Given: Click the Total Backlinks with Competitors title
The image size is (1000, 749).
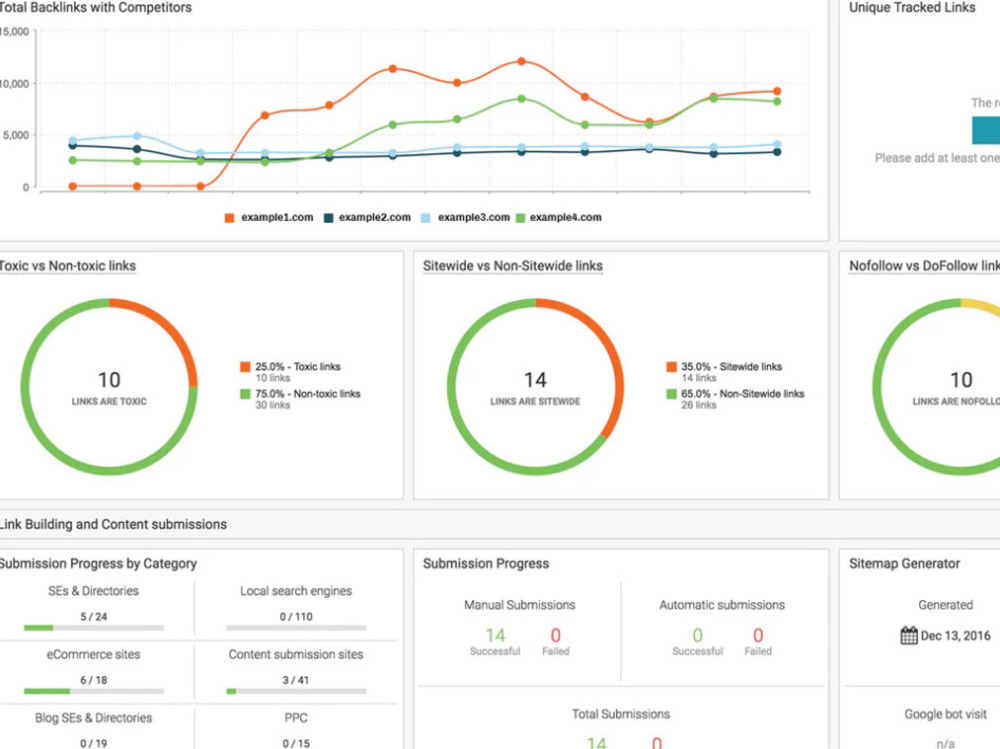Looking at the screenshot, I should pyautogui.click(x=96, y=8).
